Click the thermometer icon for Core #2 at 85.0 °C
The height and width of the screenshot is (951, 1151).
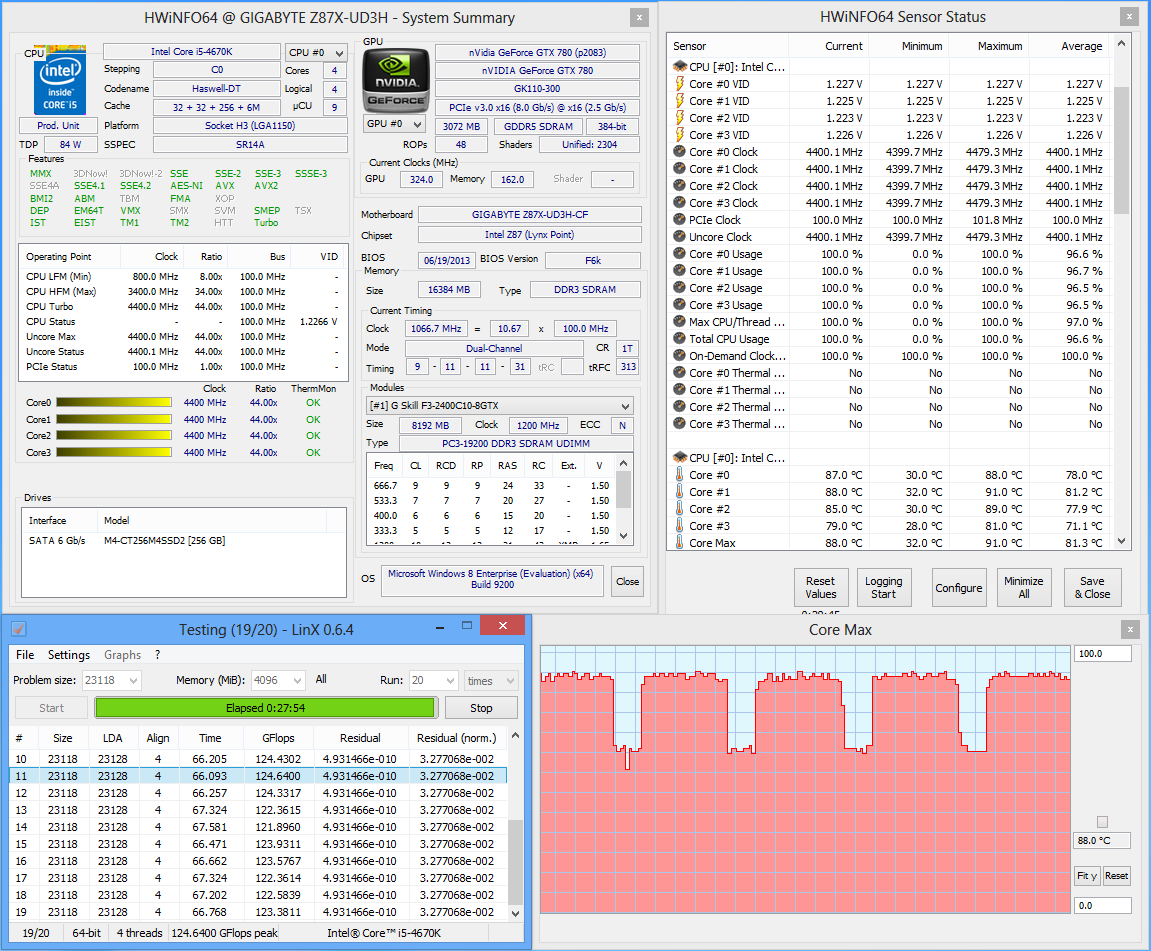[680, 509]
